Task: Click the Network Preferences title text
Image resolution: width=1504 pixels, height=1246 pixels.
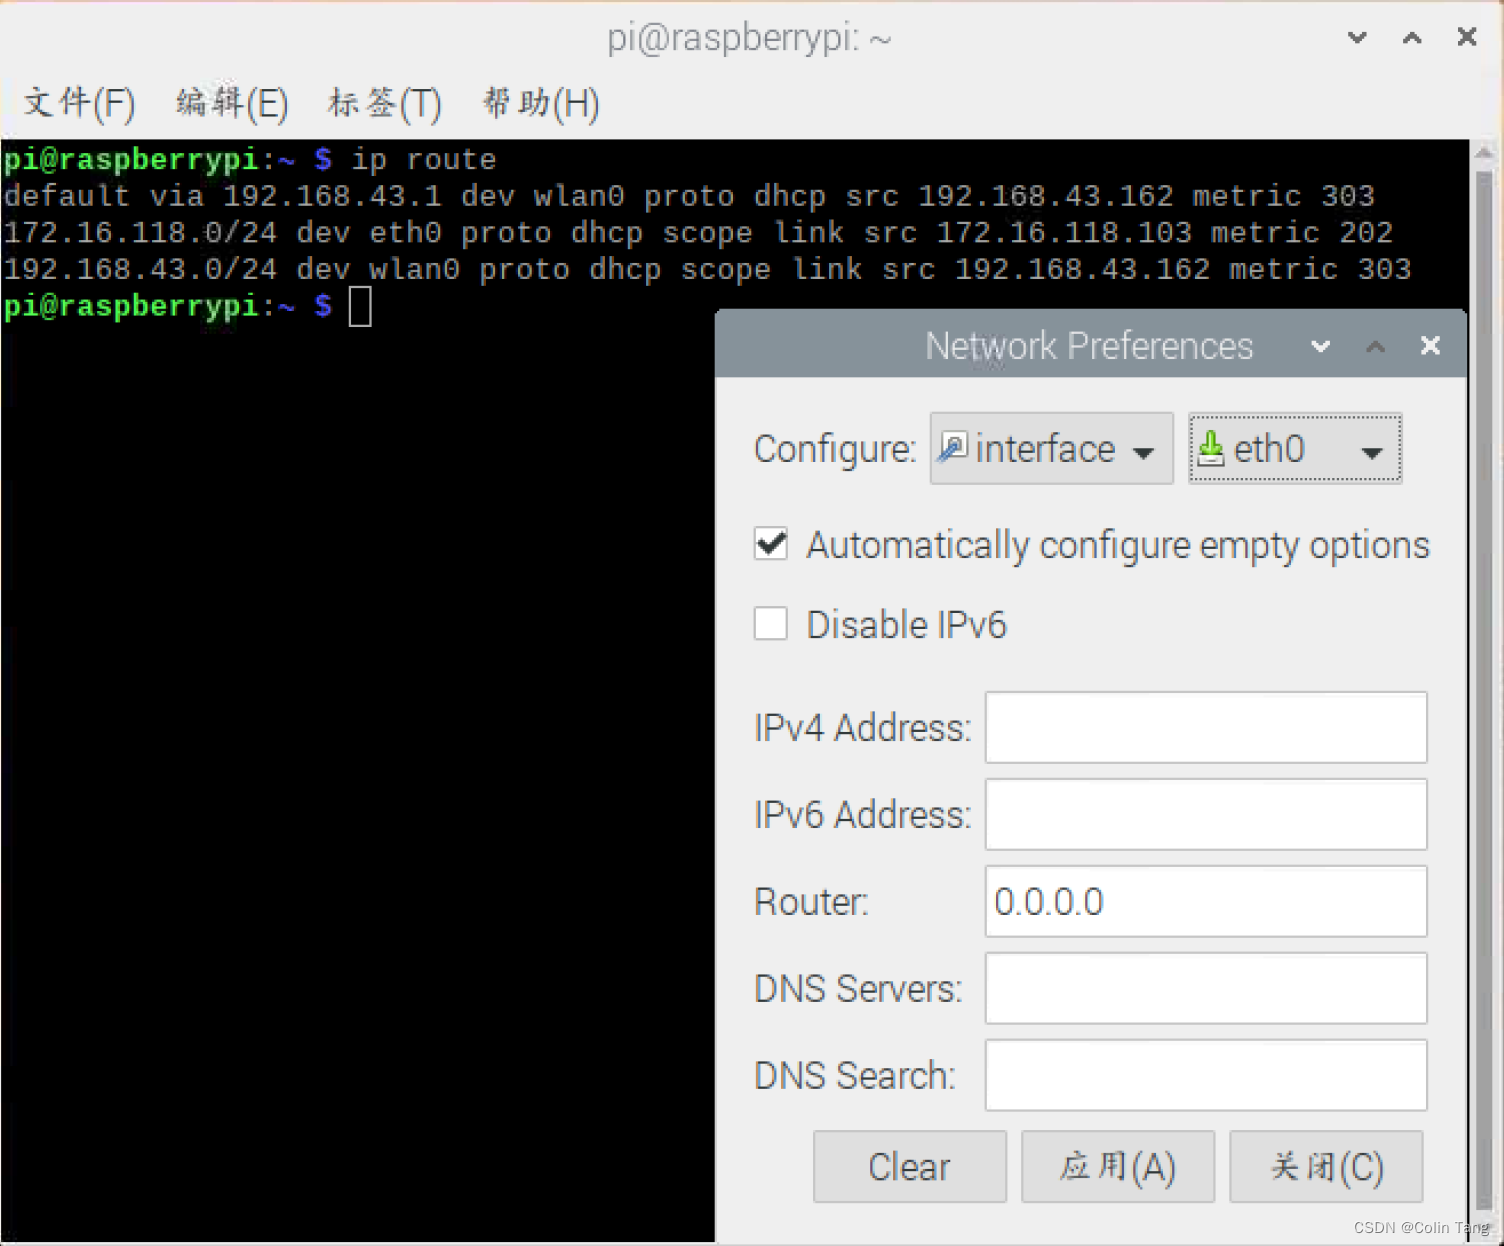Action: point(1089,346)
